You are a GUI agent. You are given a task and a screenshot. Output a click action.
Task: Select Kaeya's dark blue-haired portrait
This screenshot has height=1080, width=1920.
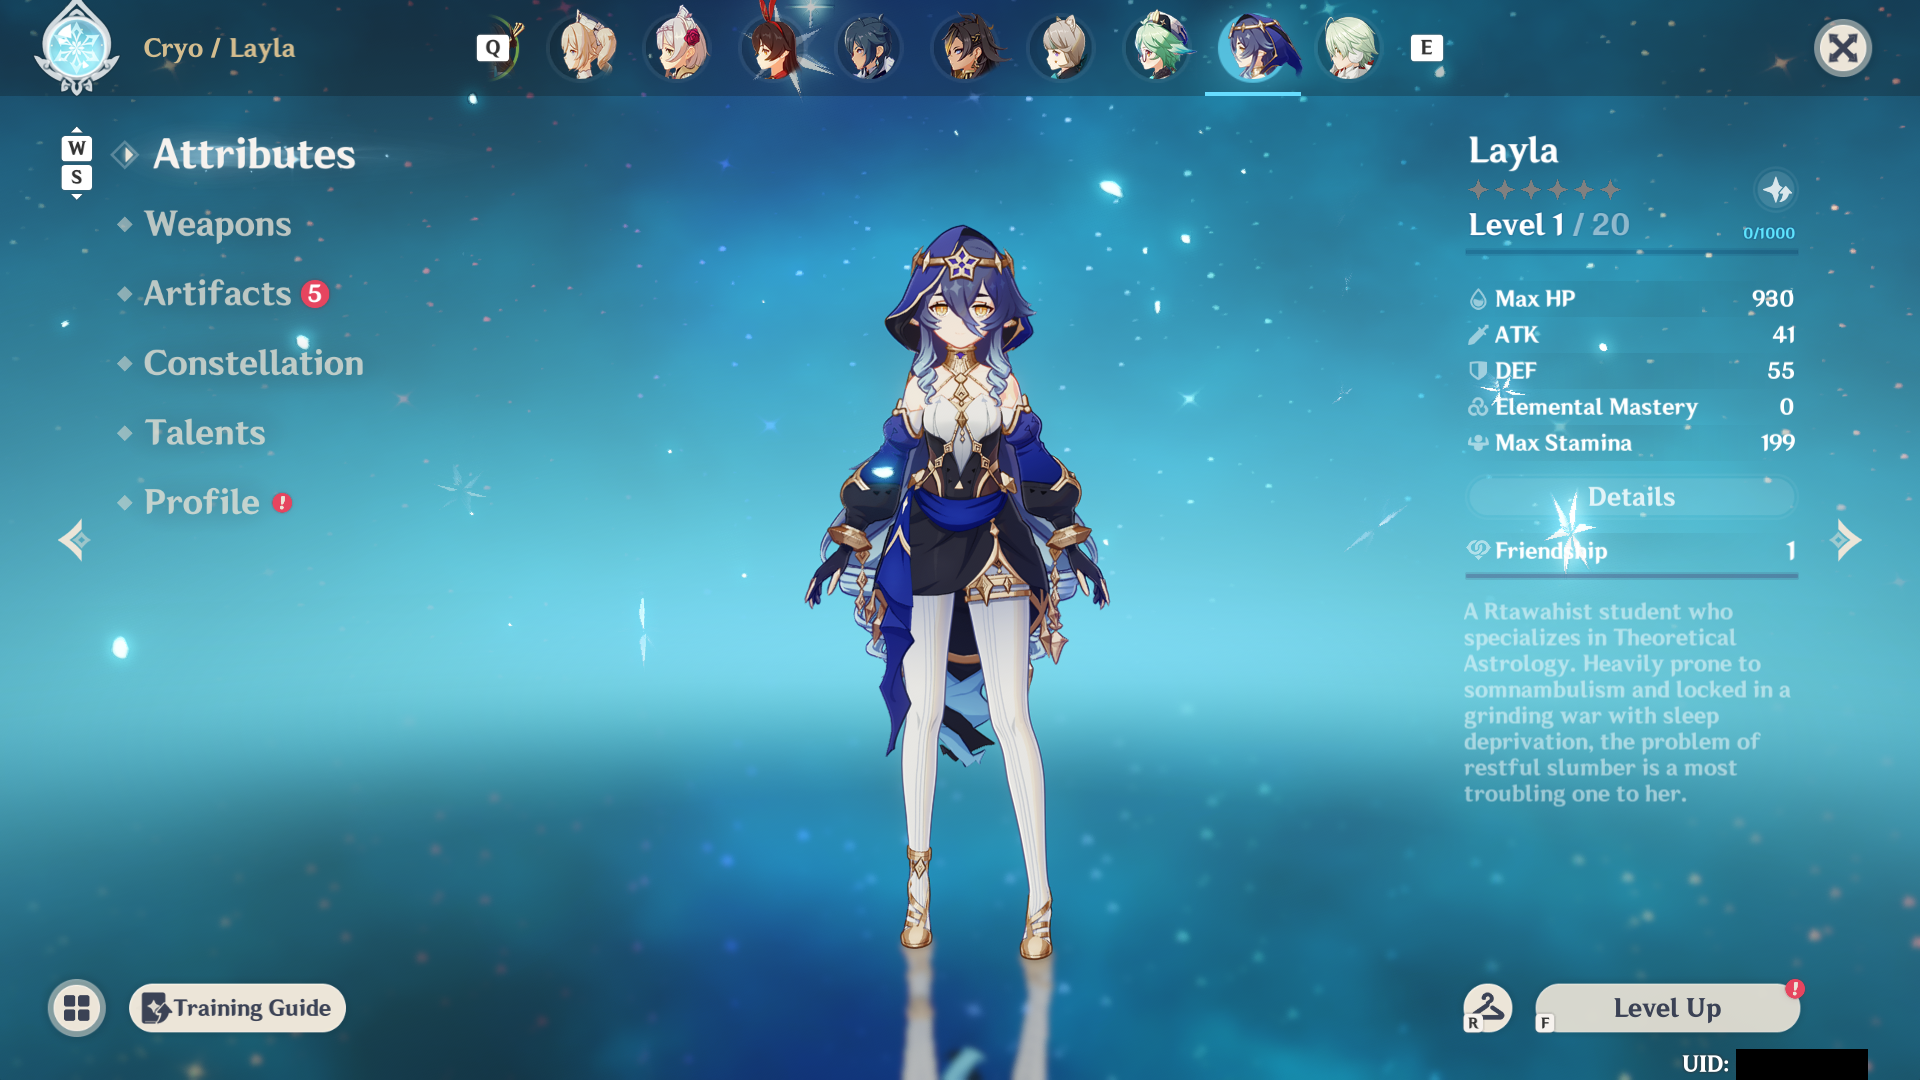(870, 47)
